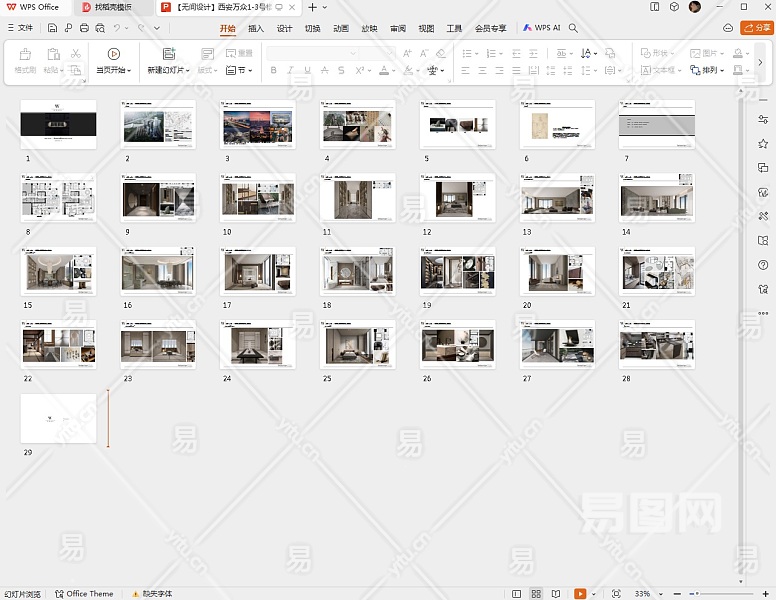
Task: Switch to reading view in status bar
Action: pyautogui.click(x=554, y=594)
